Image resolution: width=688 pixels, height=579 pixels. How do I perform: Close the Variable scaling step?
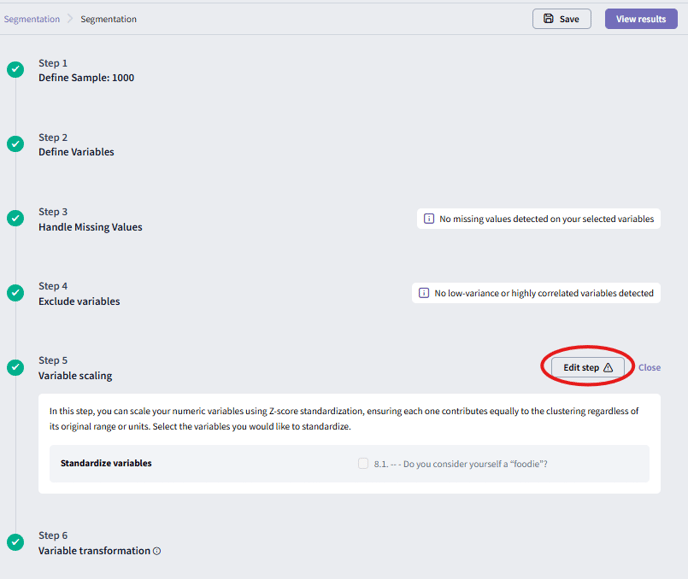[x=649, y=367]
